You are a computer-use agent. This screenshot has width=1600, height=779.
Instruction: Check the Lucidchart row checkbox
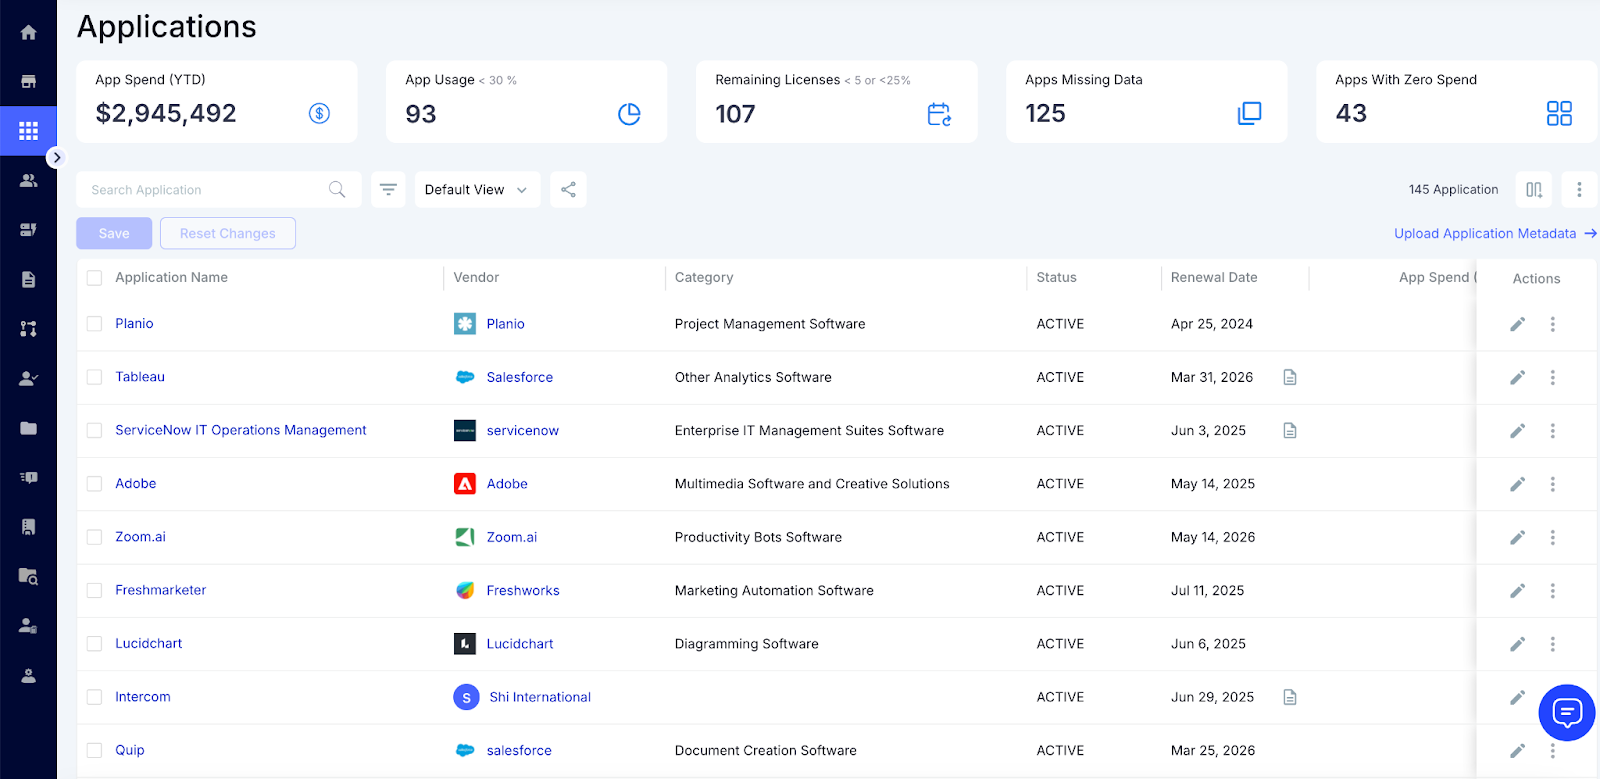click(x=94, y=644)
